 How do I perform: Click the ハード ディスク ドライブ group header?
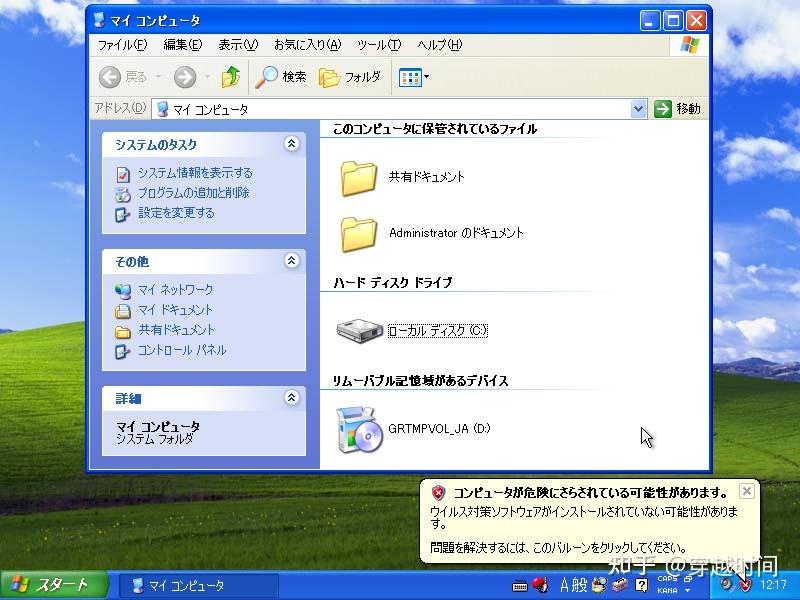(x=392, y=282)
